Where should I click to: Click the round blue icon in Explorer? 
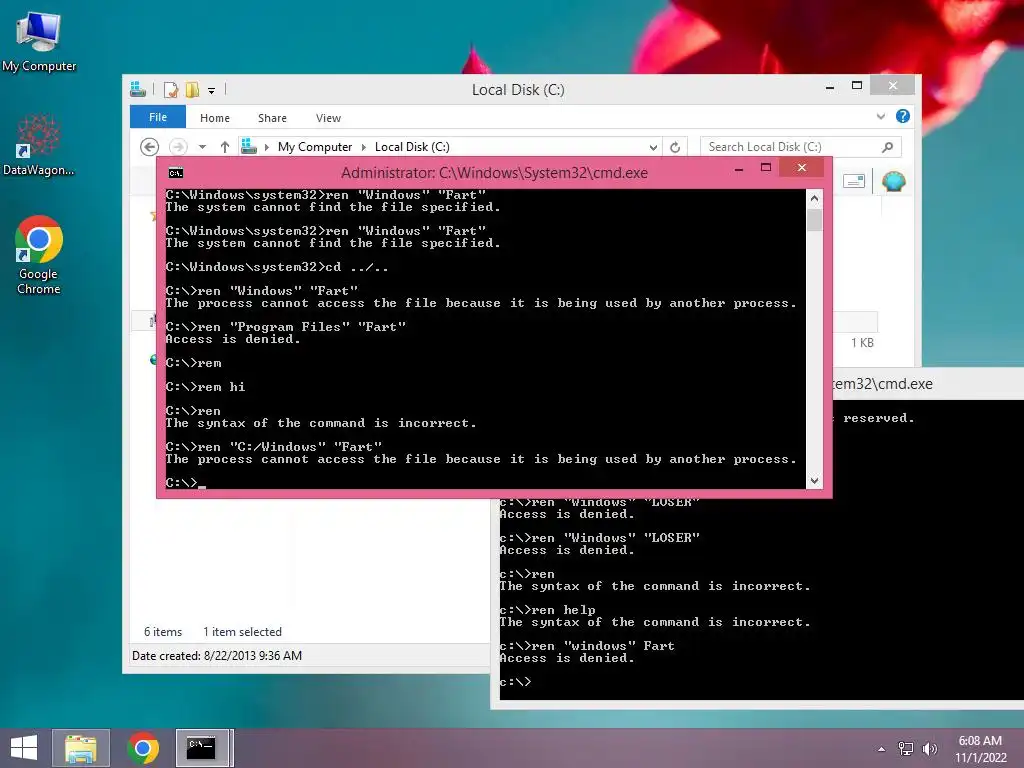pos(893,181)
